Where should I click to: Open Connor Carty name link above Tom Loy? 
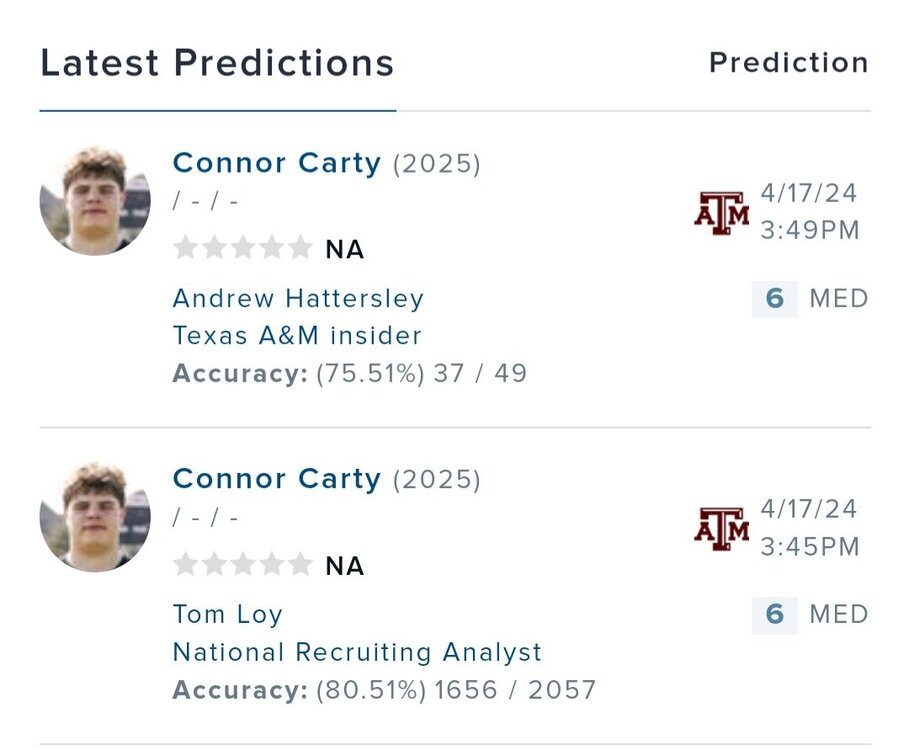pos(277,479)
